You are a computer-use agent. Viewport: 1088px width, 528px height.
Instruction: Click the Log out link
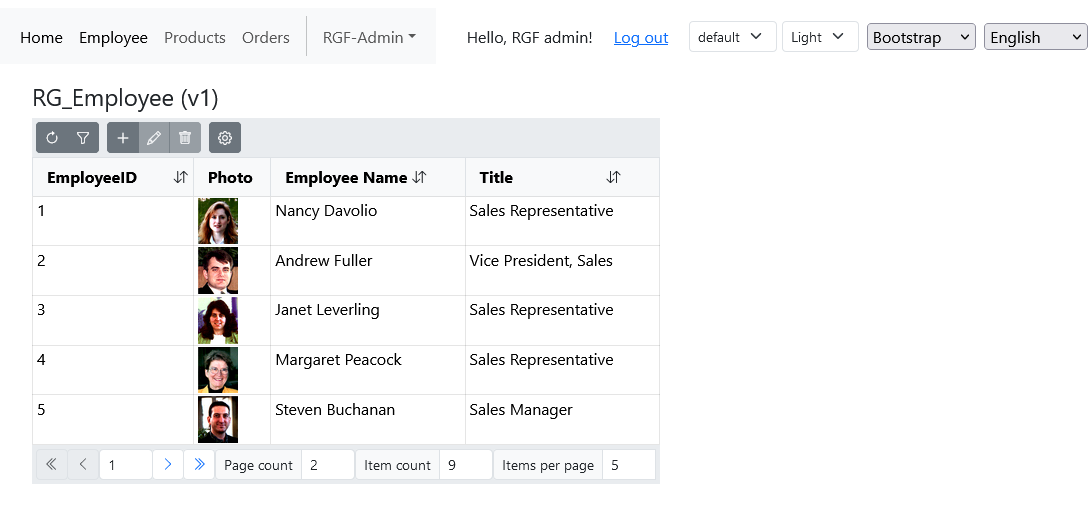(x=641, y=37)
